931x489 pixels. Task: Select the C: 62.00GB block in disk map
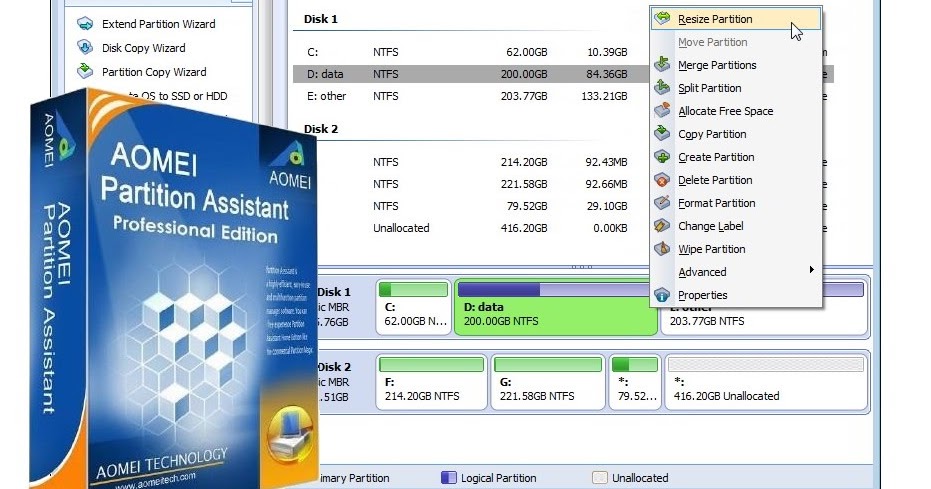(x=414, y=307)
